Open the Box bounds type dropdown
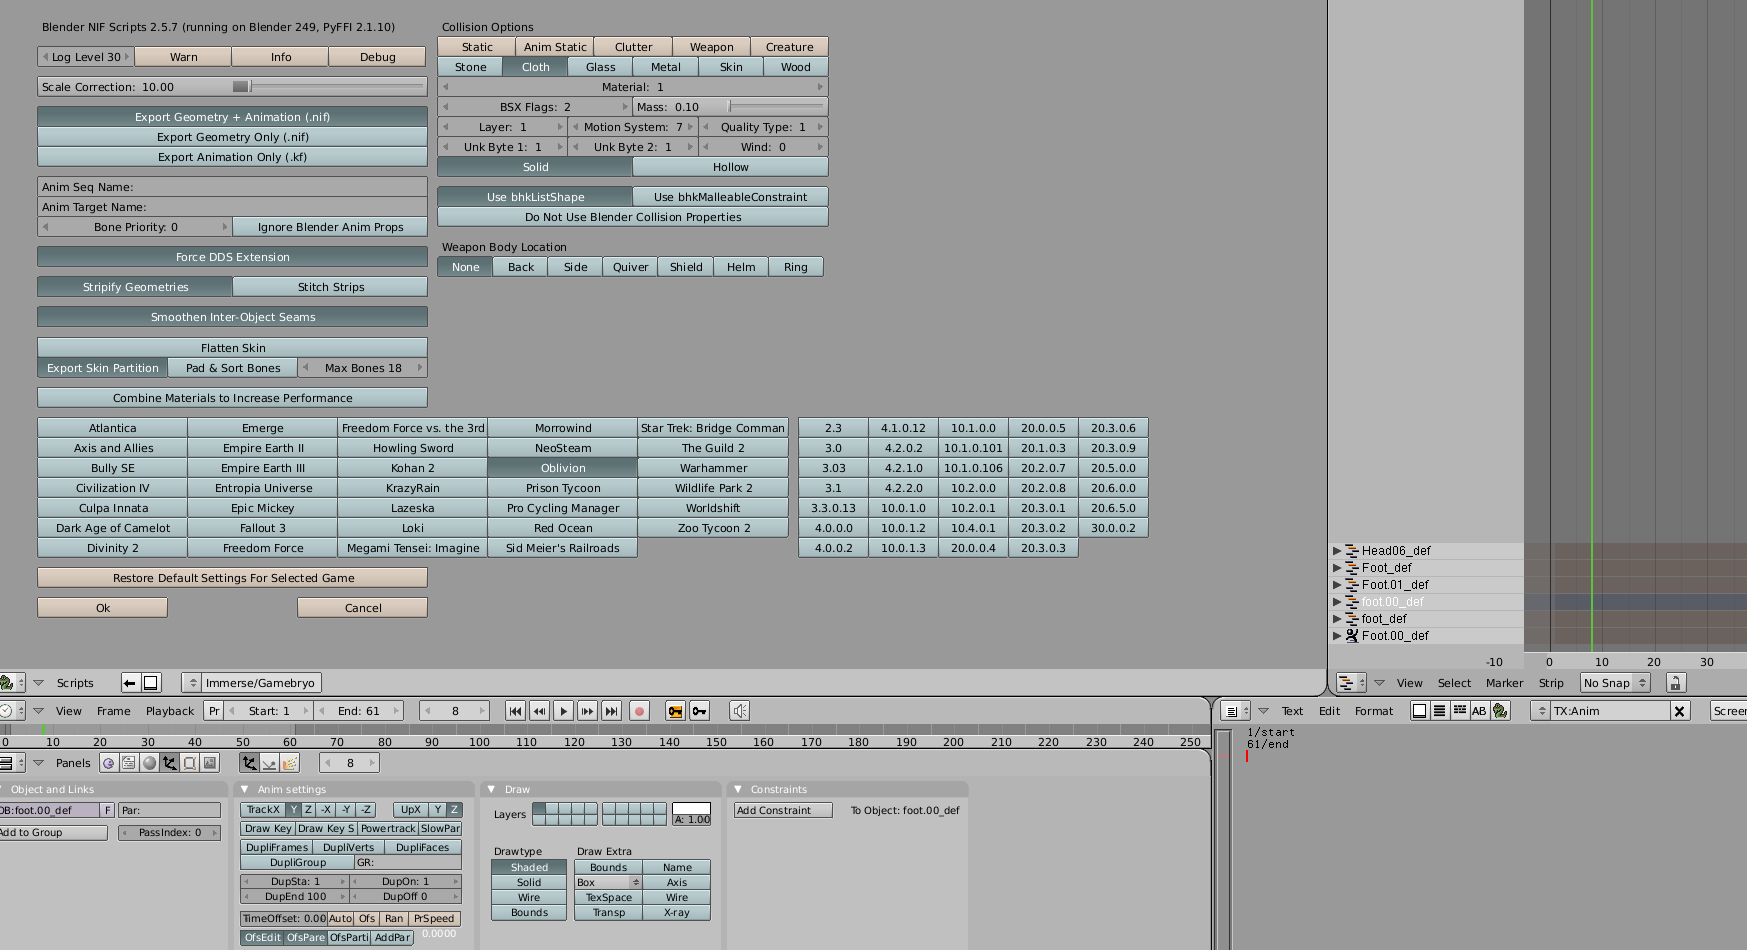This screenshot has height=950, width=1747. tap(607, 882)
